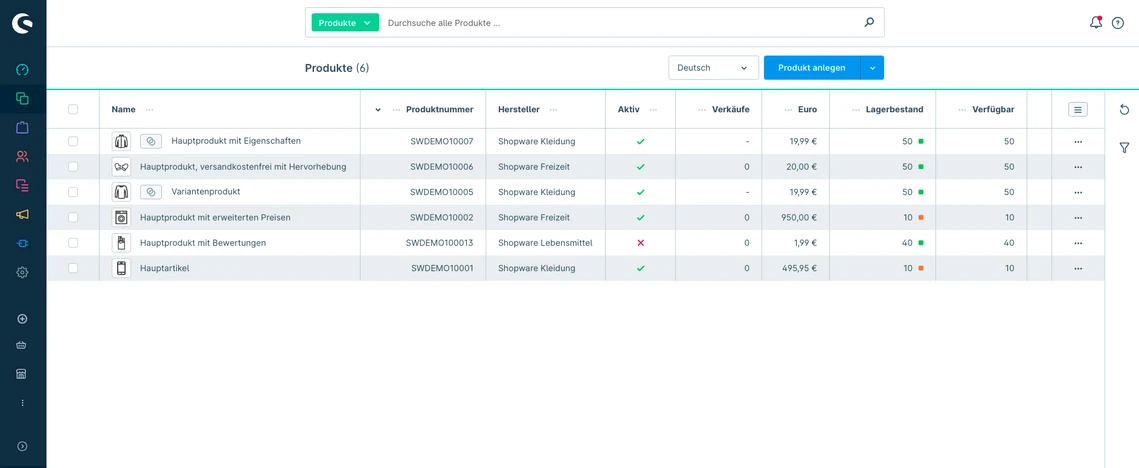
Task: Expand the arrow next to Produkt anlegen
Action: click(872, 68)
